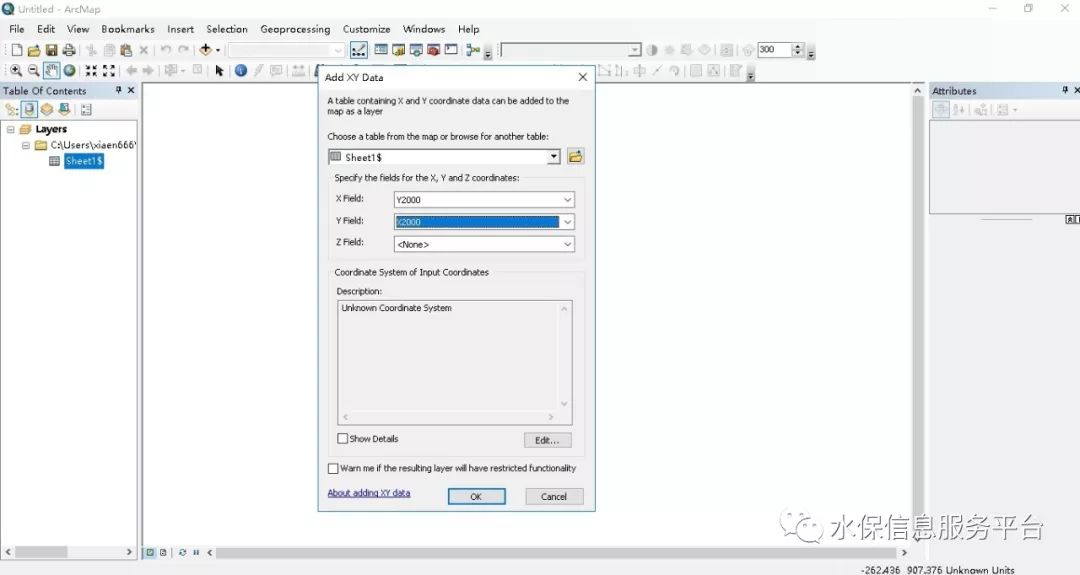Browse for a table with the folder icon
1080x575 pixels.
coord(575,157)
